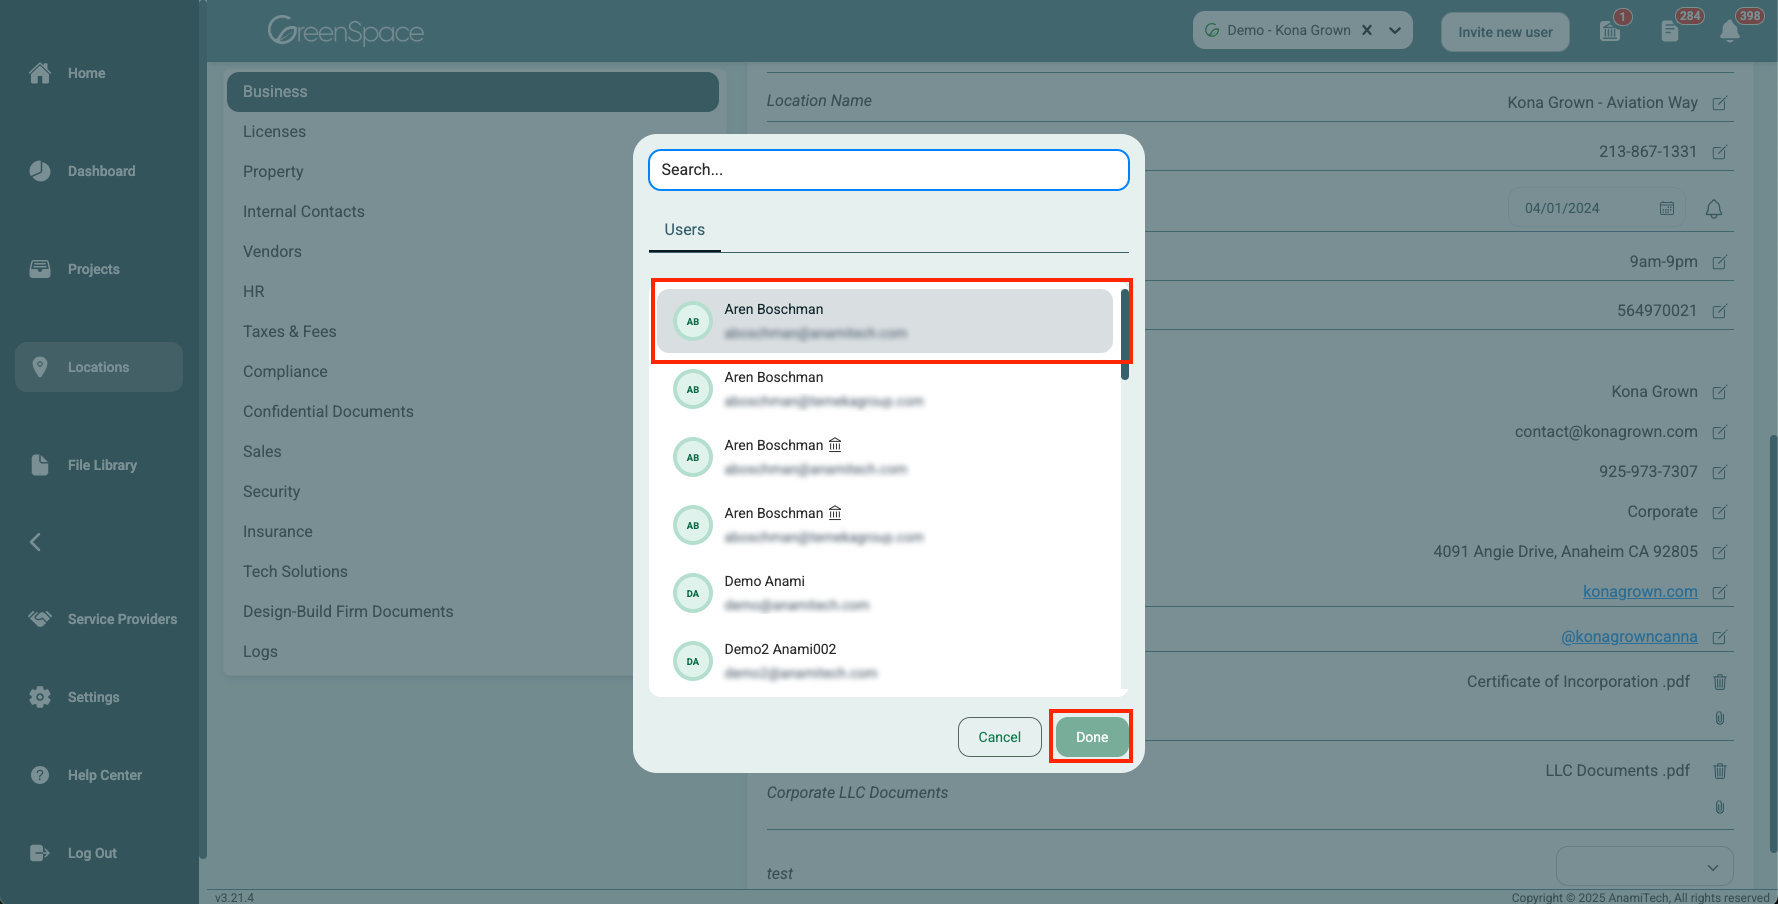Edit the 9am-9pm hours value
1778x904 pixels.
1720,262
